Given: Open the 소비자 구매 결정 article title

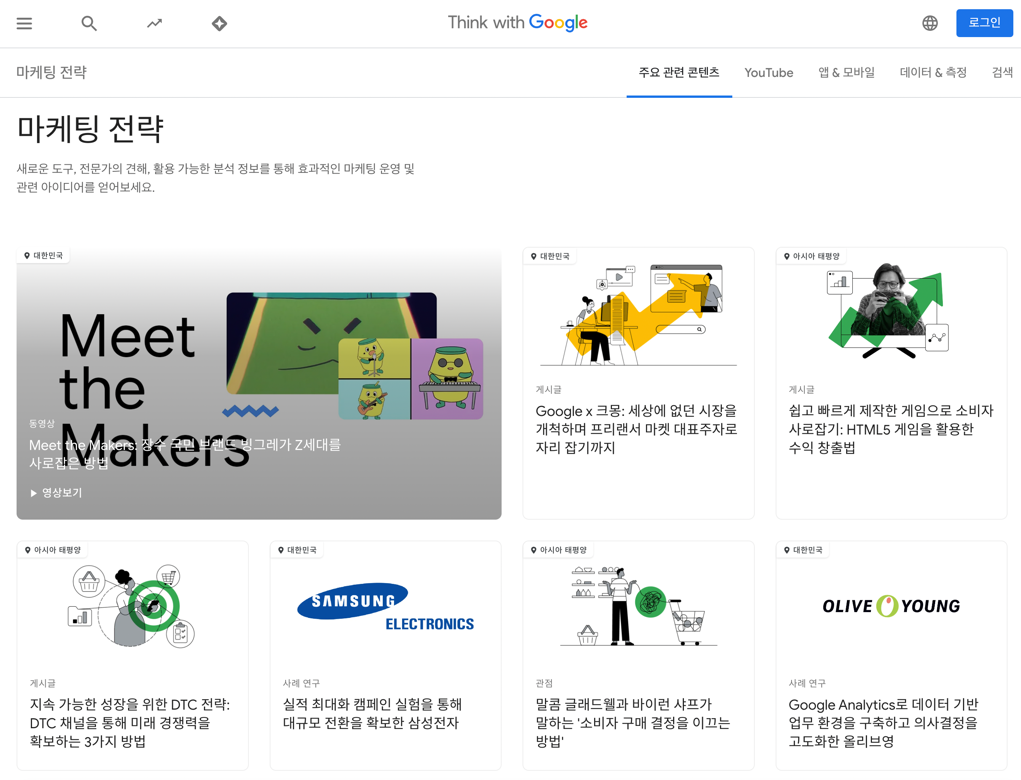Looking at the screenshot, I should [x=632, y=723].
